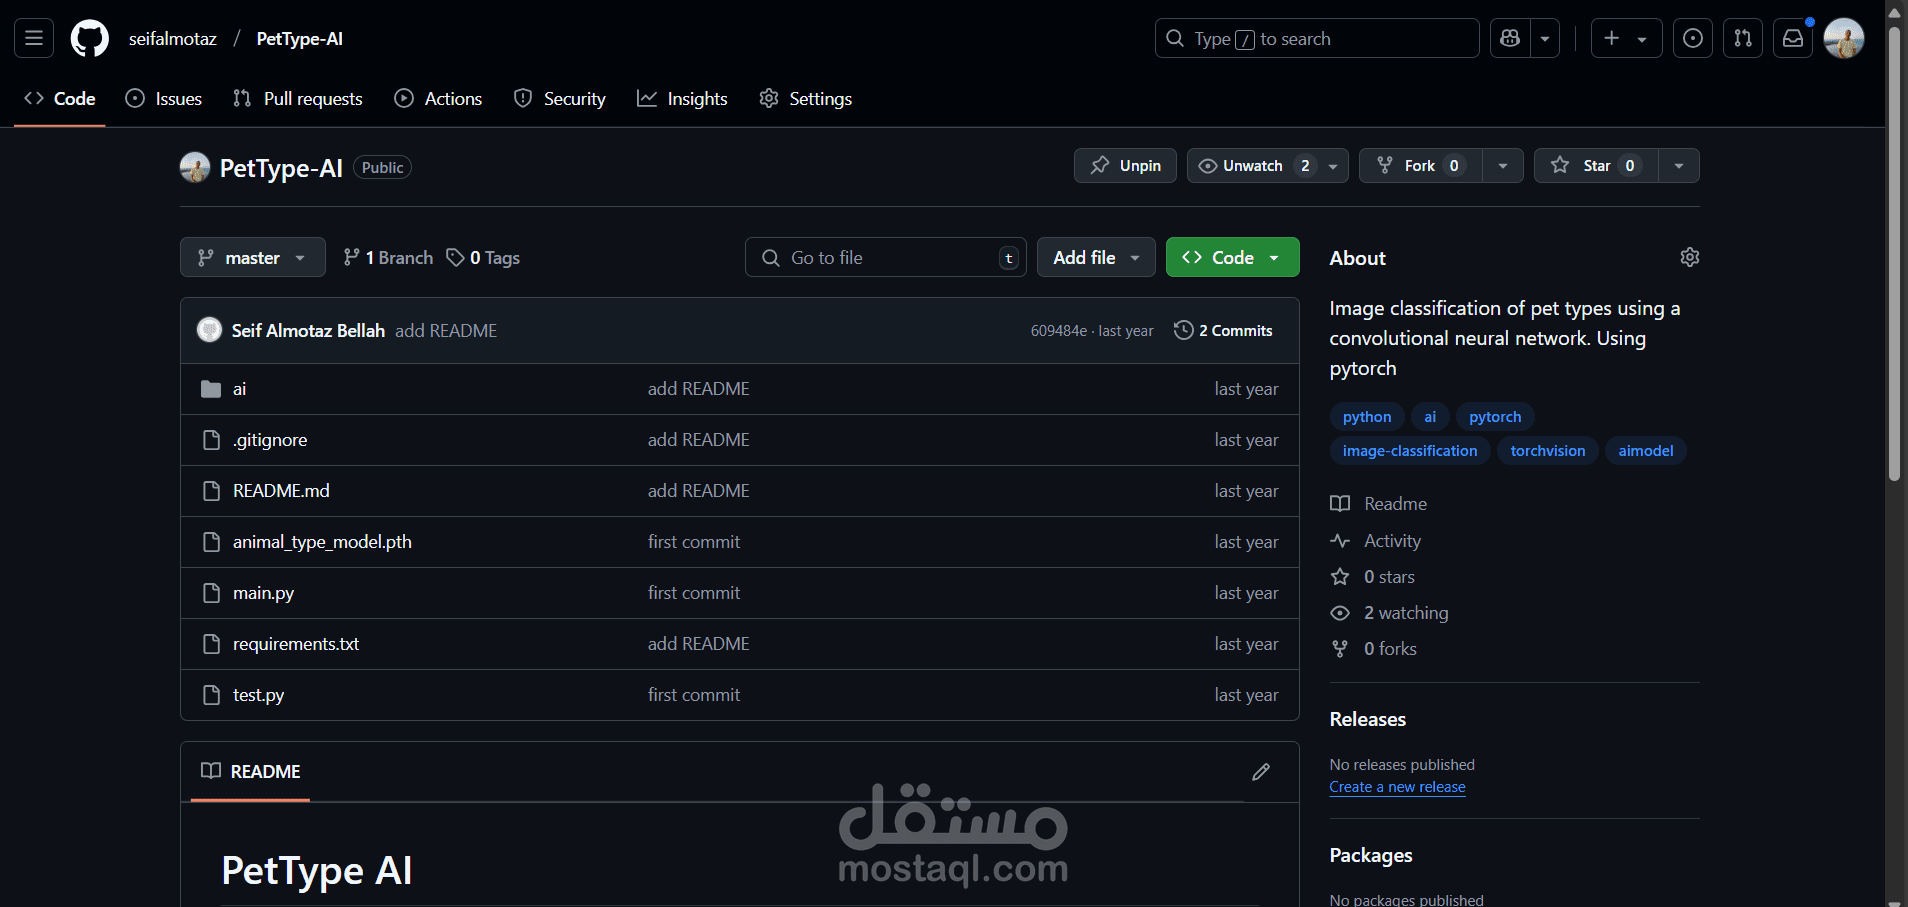
Task: Open the PetType-AI breadcrumb link
Action: (x=299, y=38)
